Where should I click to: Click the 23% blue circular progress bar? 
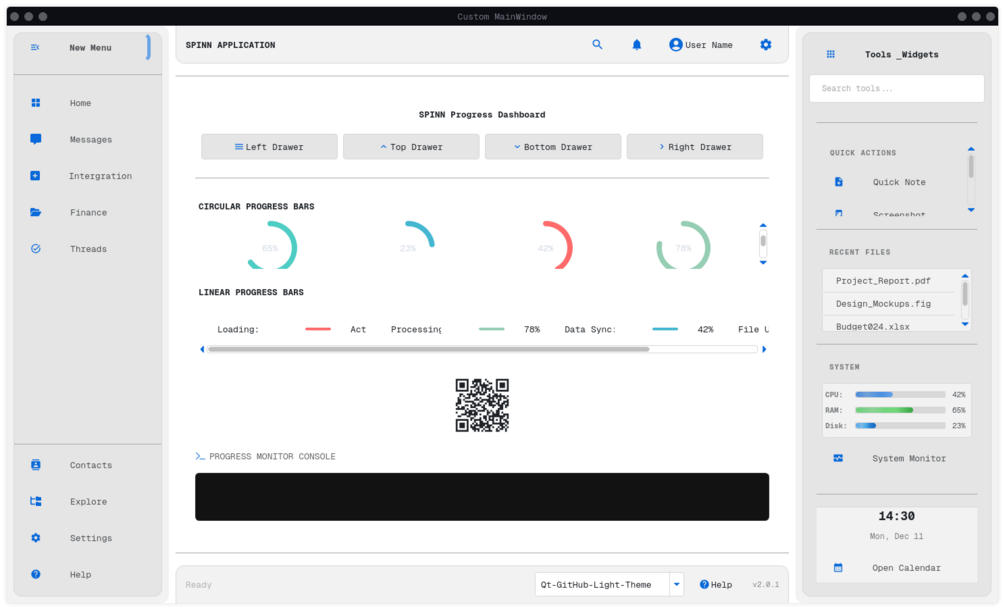(x=409, y=246)
